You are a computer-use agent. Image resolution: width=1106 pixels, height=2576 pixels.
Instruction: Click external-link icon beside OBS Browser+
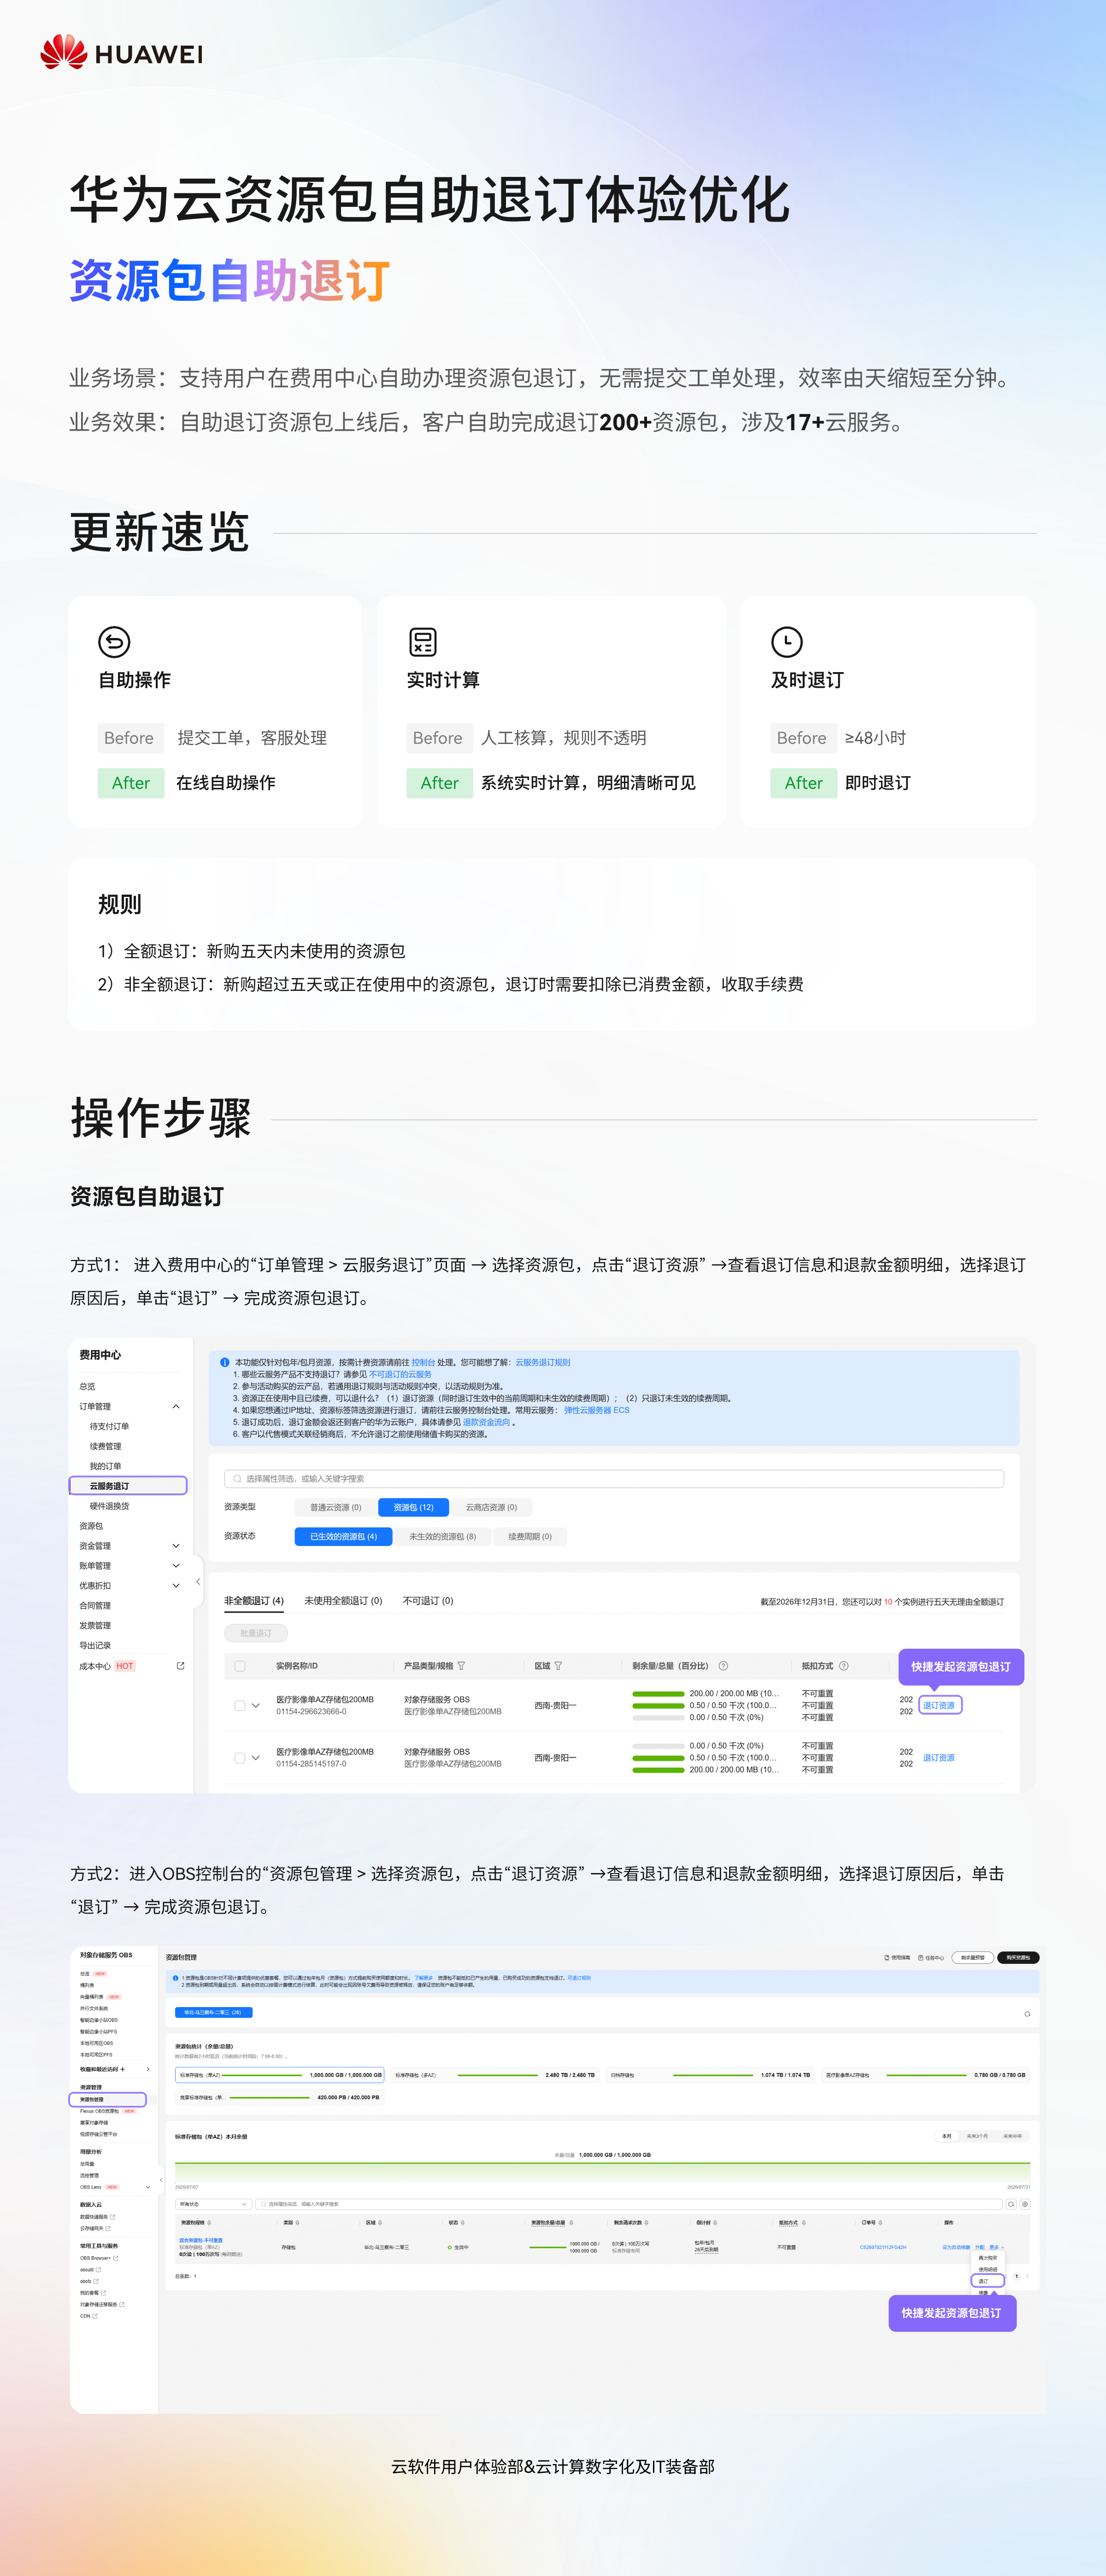(116, 2258)
